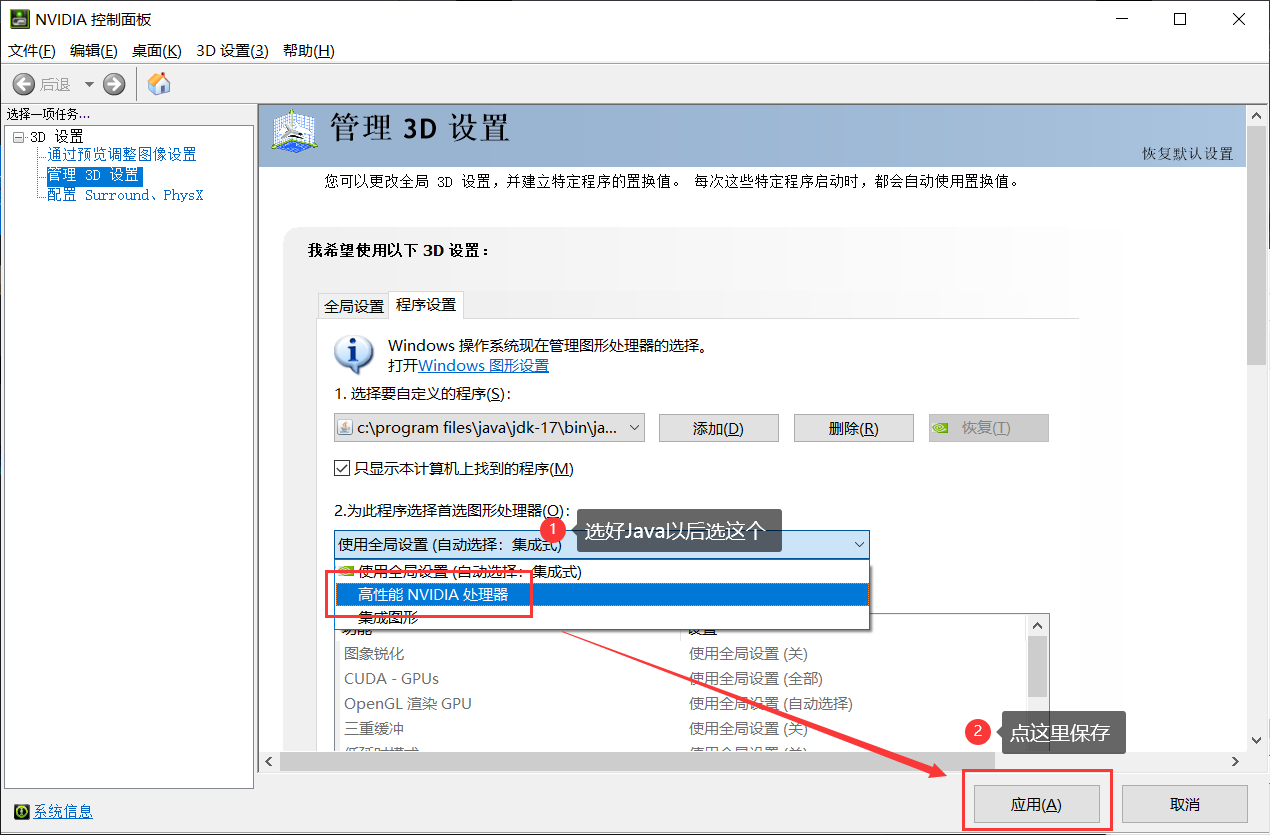The image size is (1270, 835).
Task: Select the OpenGL 渲染 GPU setting row
Action: [681, 703]
